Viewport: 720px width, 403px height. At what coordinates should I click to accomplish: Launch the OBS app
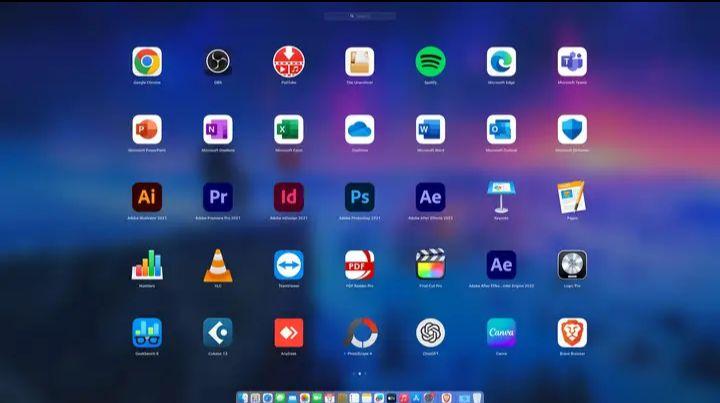[218, 62]
